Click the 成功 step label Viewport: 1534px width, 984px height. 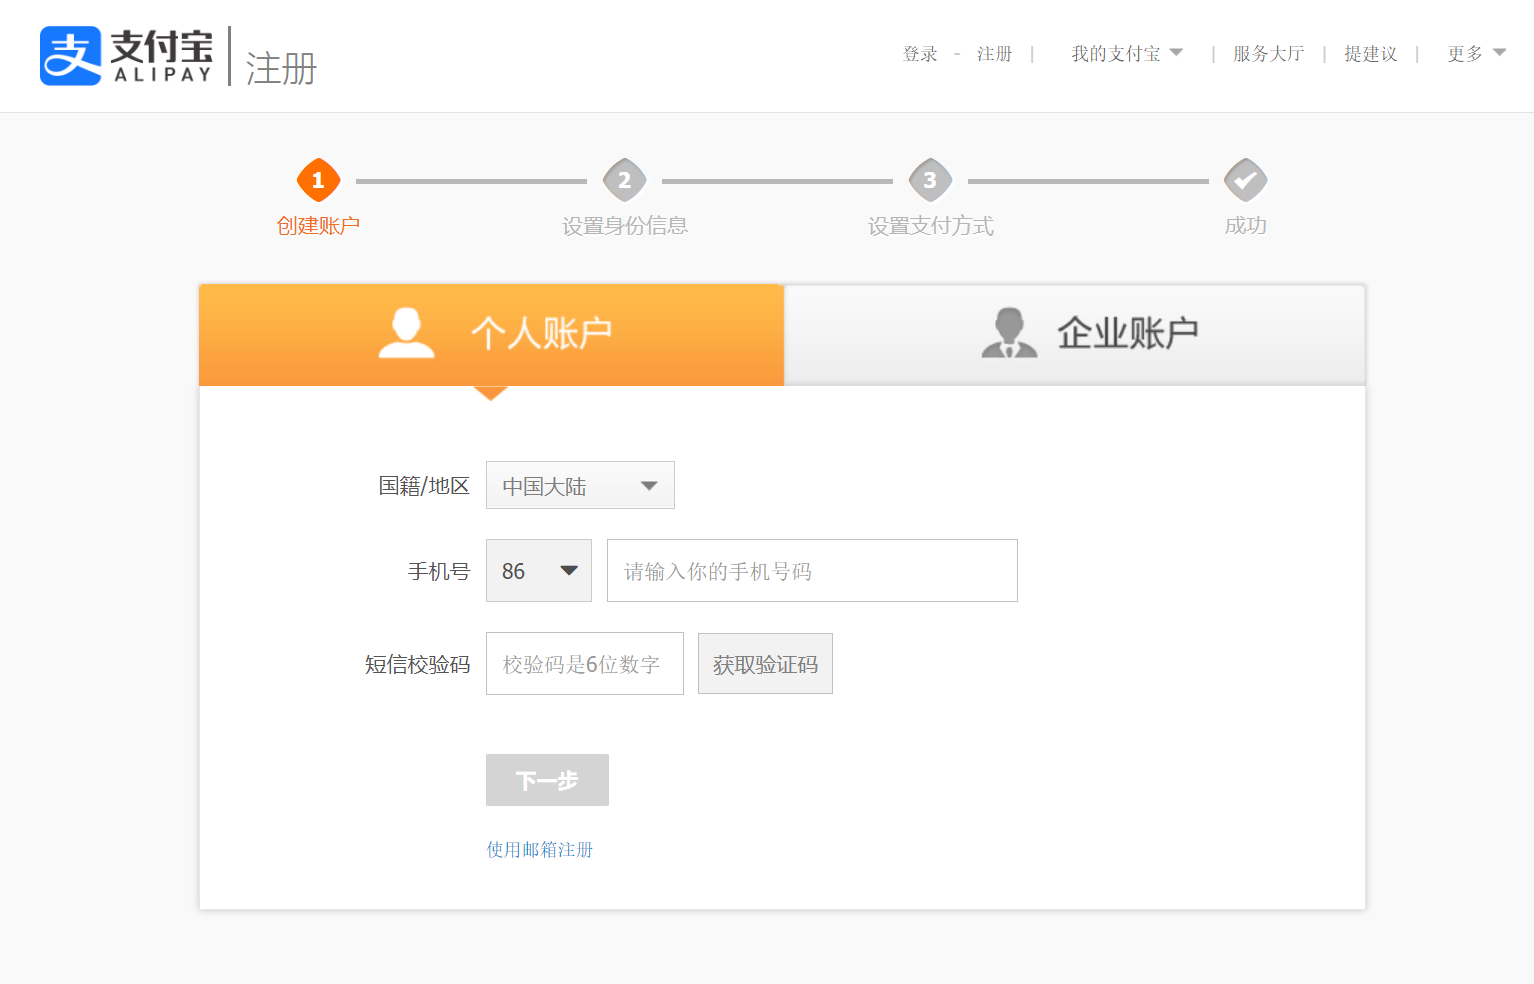click(1246, 226)
